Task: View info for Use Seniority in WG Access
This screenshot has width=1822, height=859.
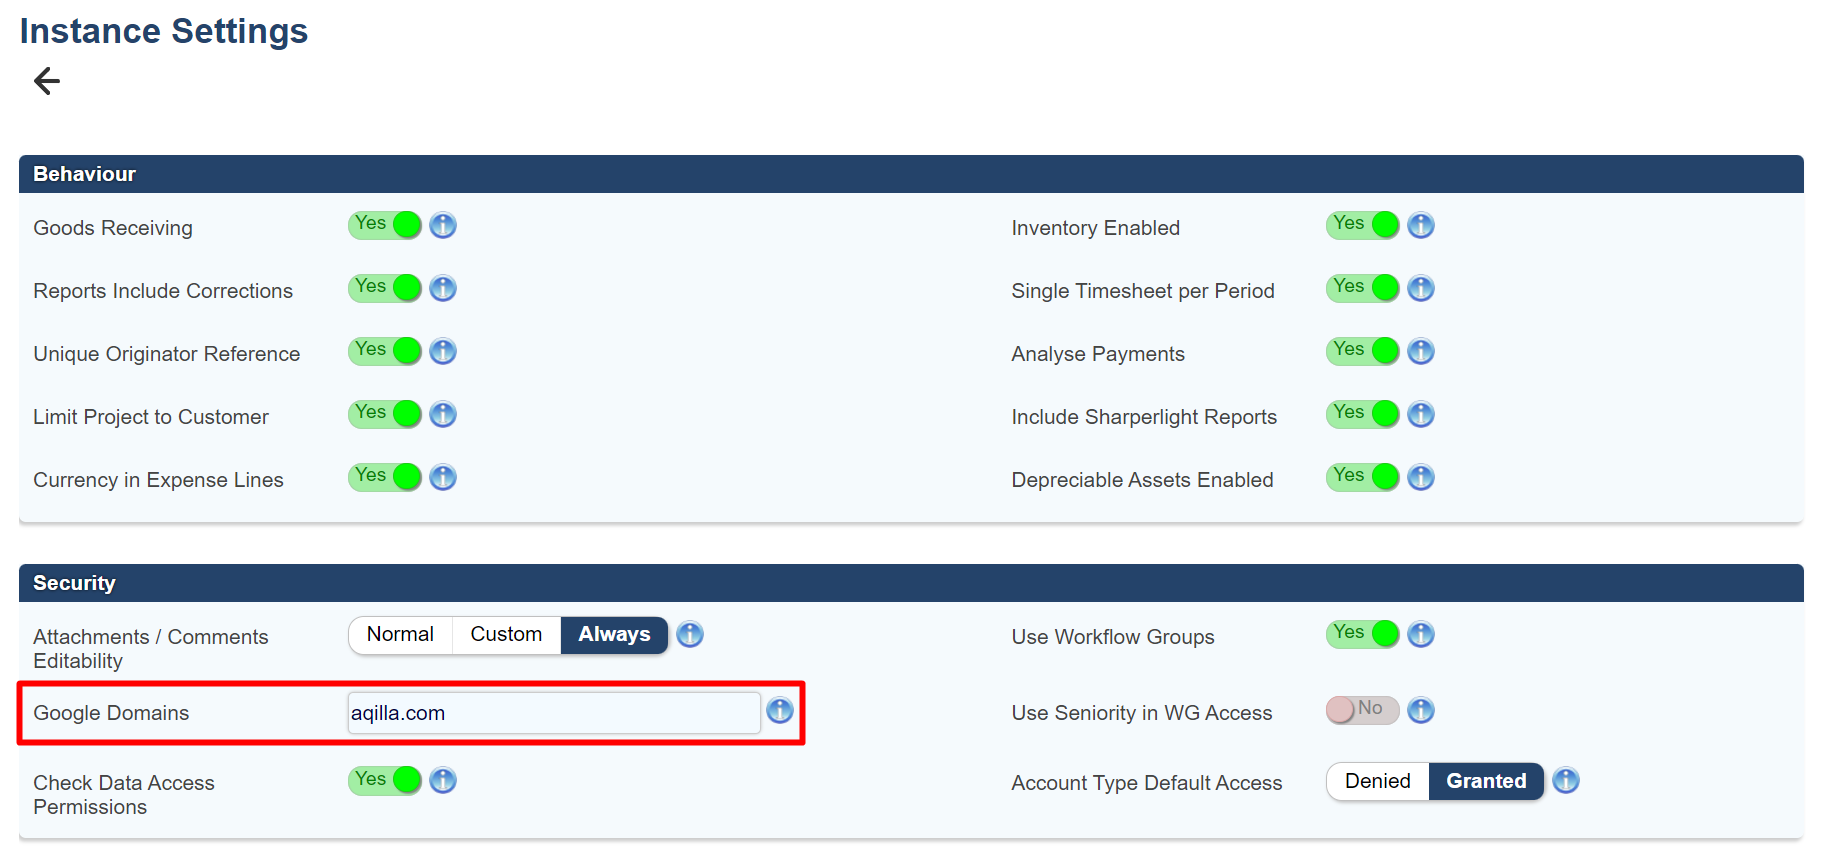Action: coord(1420,710)
